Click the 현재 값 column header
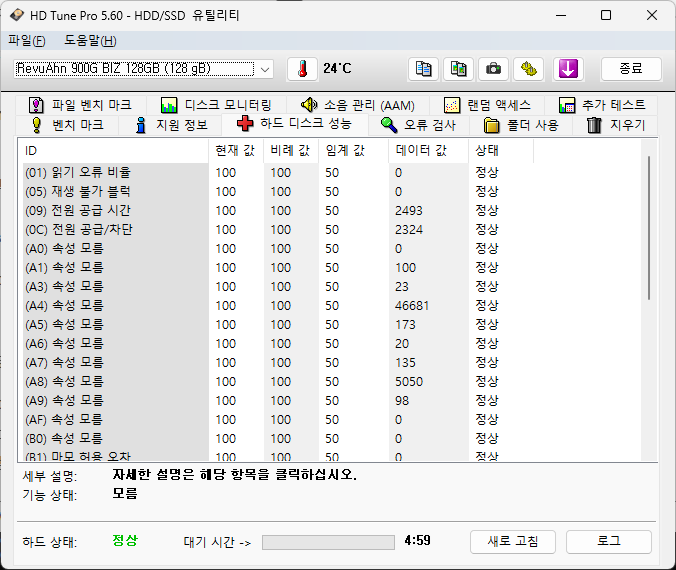Image resolution: width=676 pixels, height=570 pixels. coord(236,151)
